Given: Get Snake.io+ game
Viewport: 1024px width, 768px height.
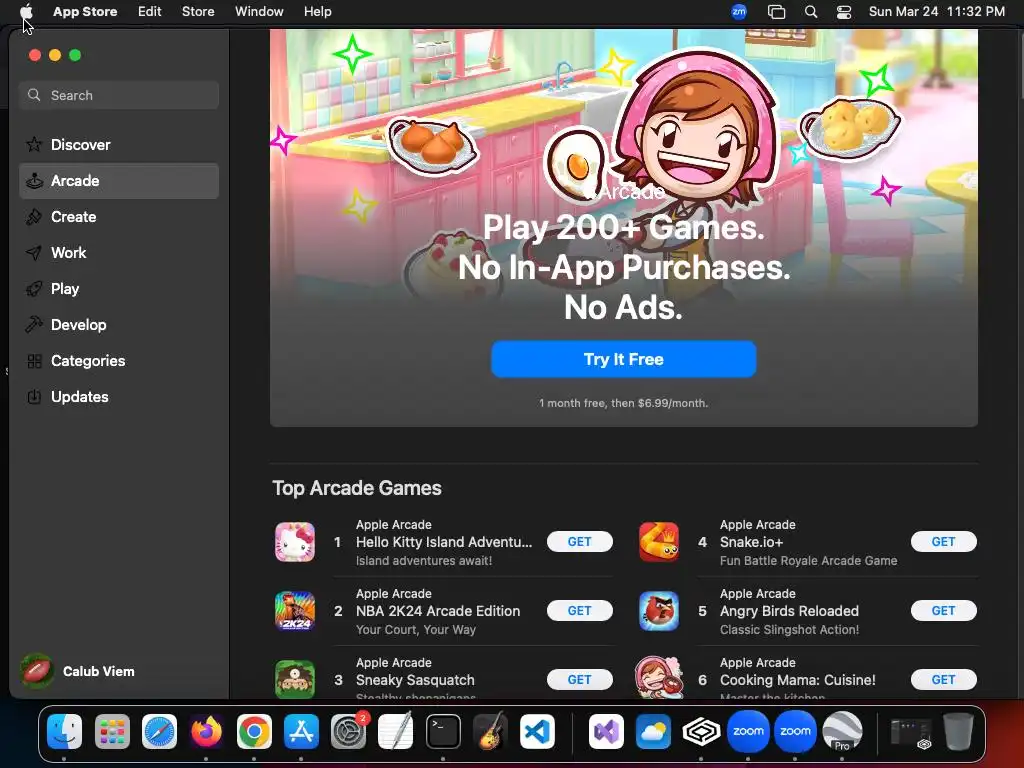Looking at the screenshot, I should [x=944, y=541].
